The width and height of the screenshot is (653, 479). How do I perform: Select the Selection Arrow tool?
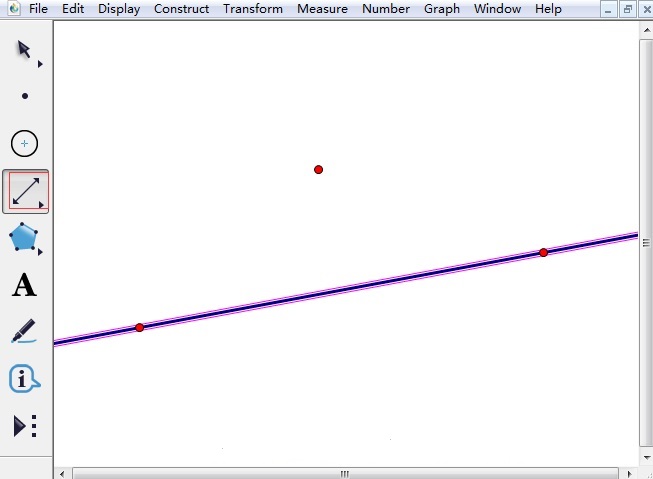tap(24, 50)
